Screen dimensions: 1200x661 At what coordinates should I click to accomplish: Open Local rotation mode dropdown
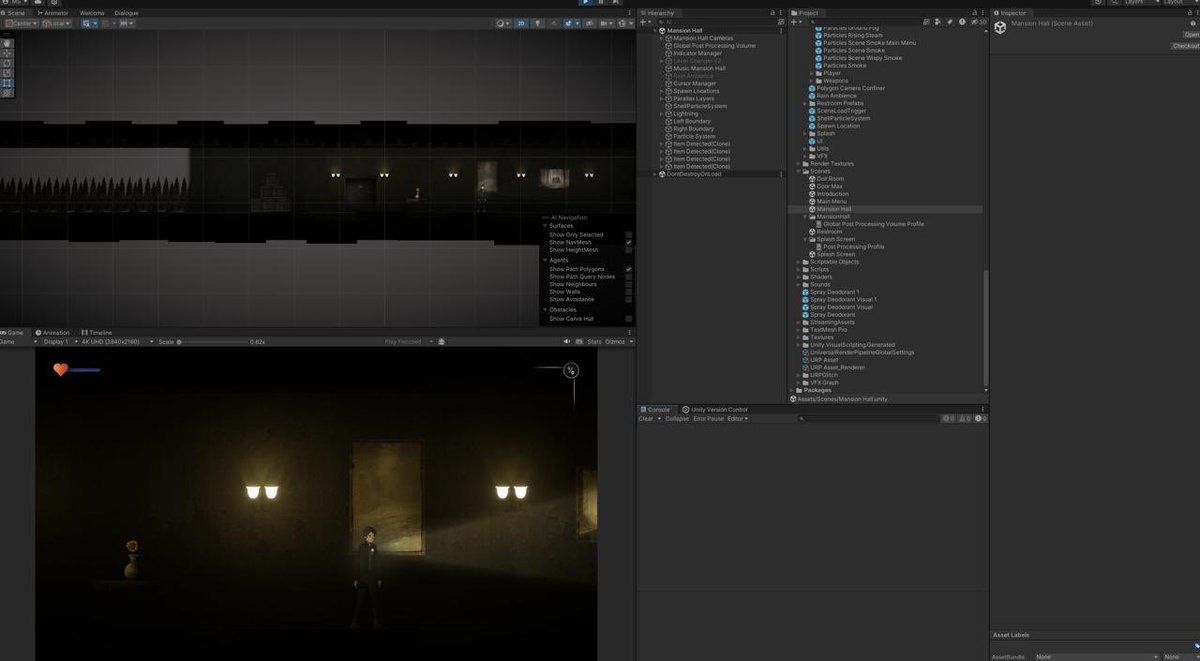(x=57, y=23)
